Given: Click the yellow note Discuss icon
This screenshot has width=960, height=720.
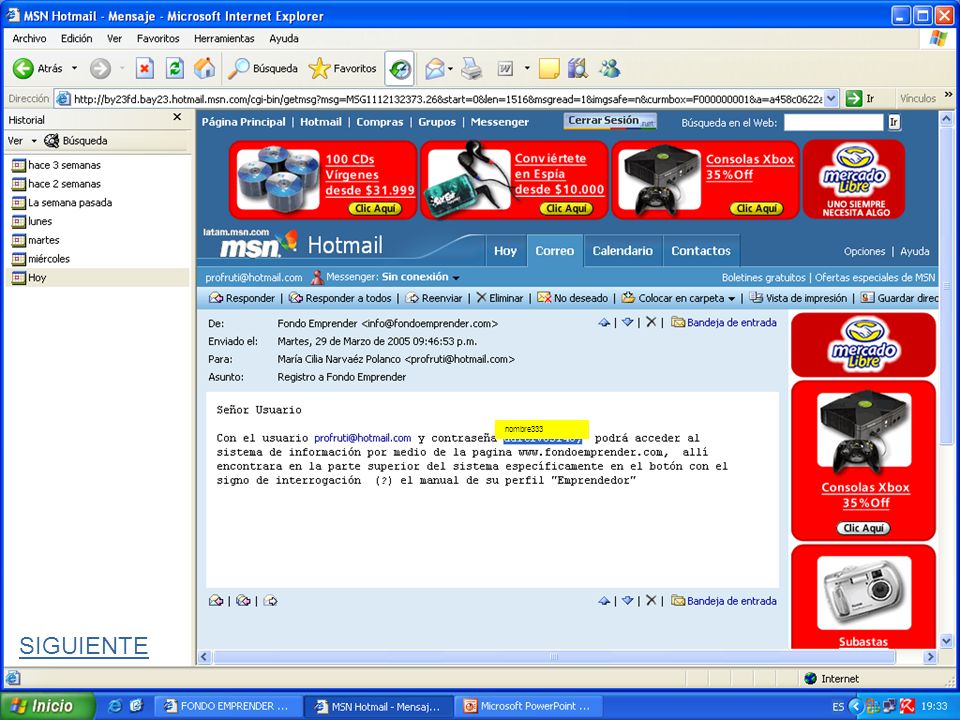Looking at the screenshot, I should pyautogui.click(x=549, y=69).
